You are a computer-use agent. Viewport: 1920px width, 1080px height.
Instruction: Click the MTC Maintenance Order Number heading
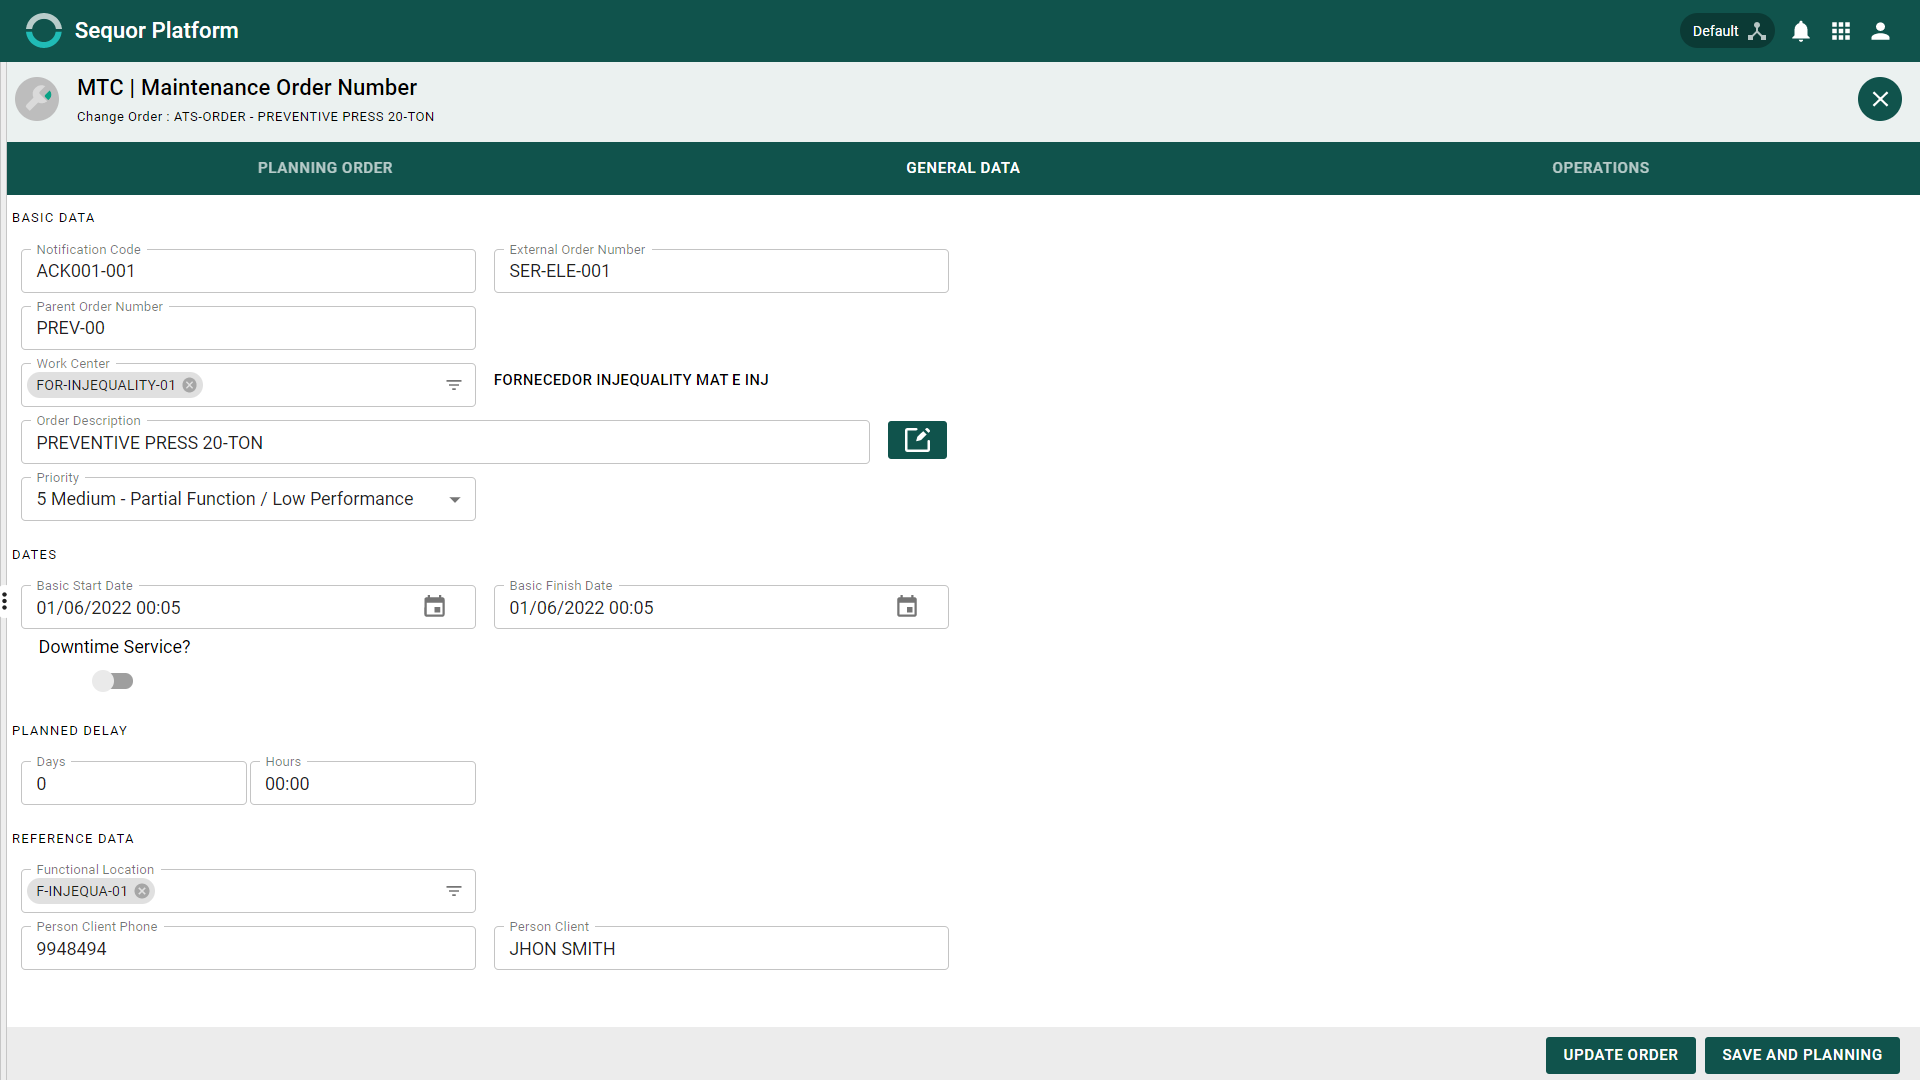[247, 87]
